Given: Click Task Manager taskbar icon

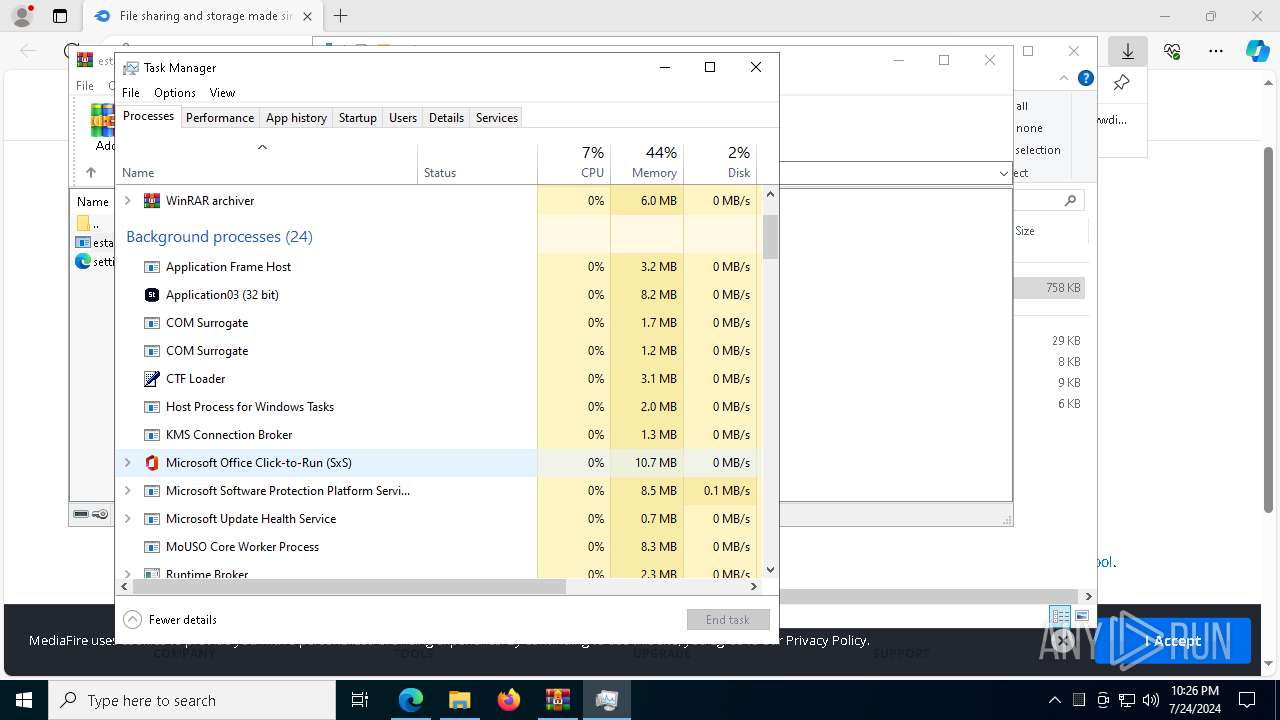Looking at the screenshot, I should coord(607,700).
